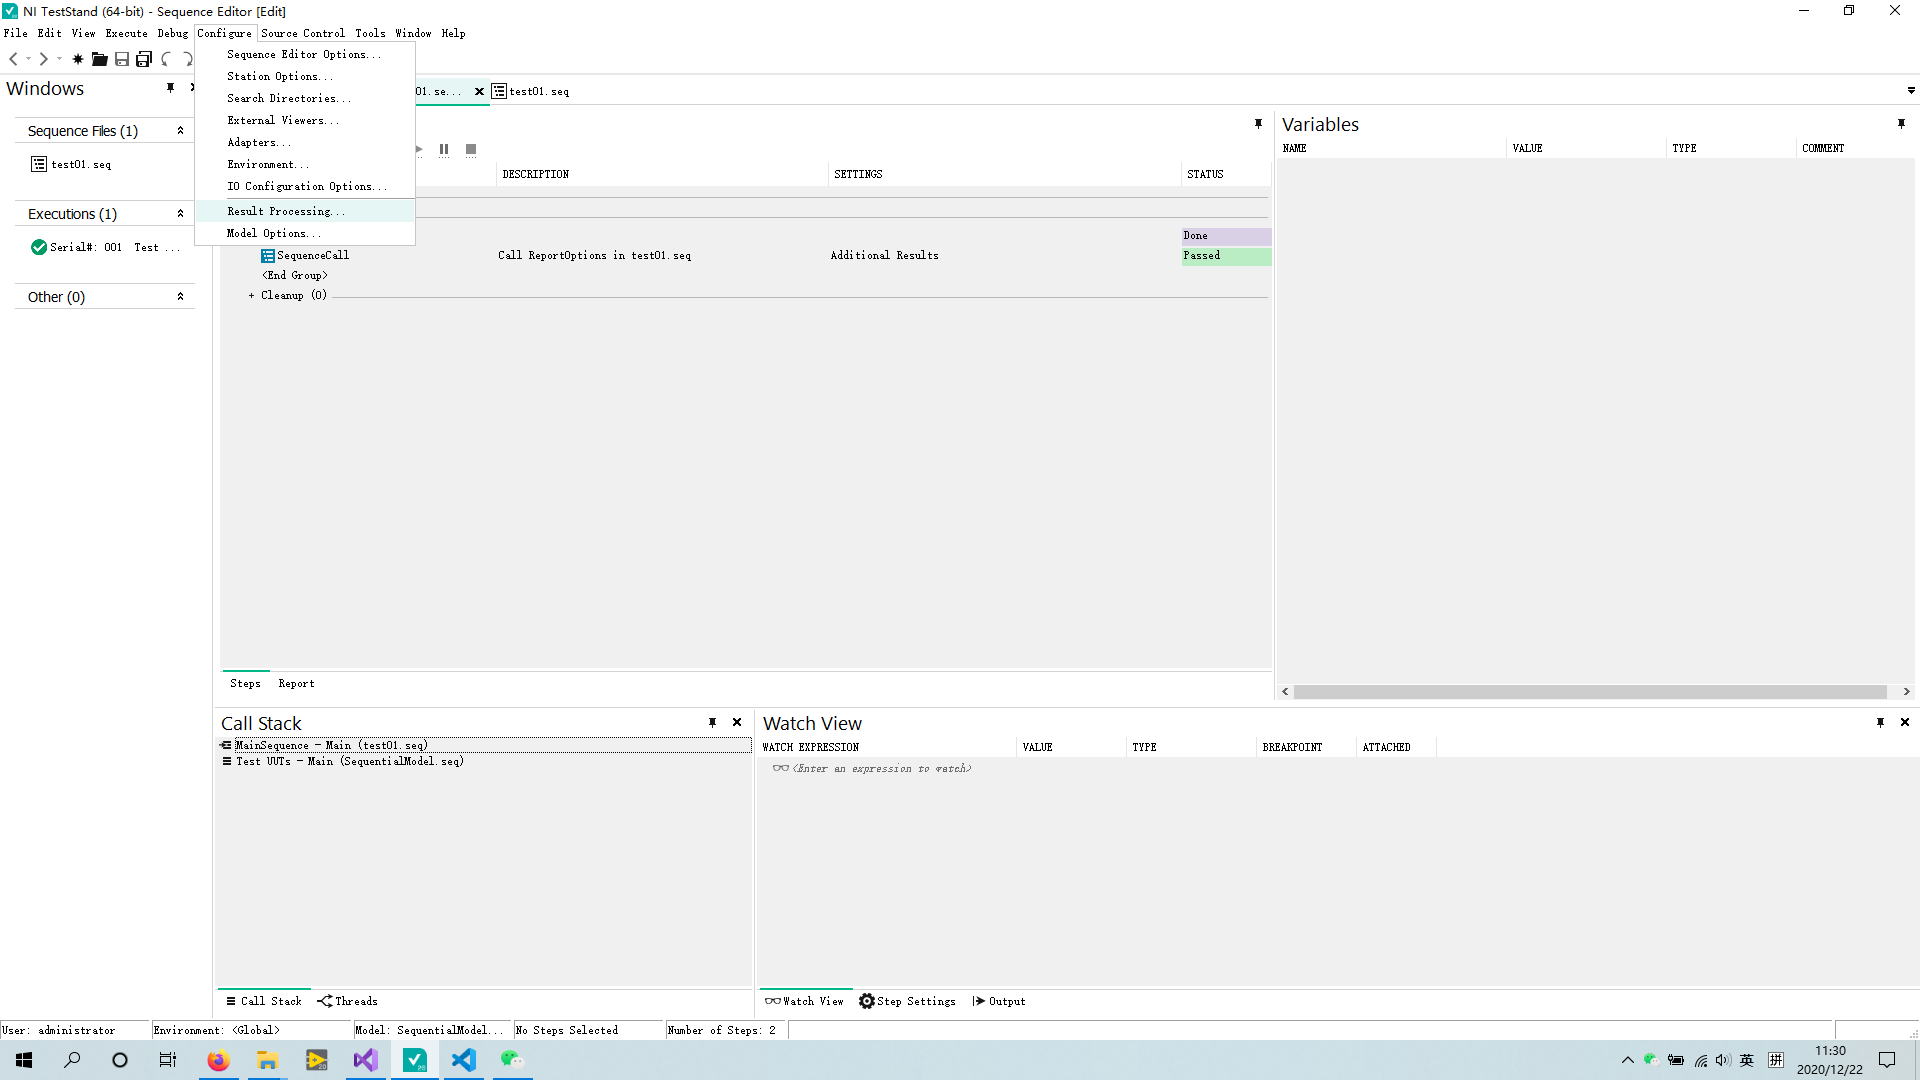Select Result Processing from the Configure menu
The height and width of the screenshot is (1080, 1920).
[284, 211]
